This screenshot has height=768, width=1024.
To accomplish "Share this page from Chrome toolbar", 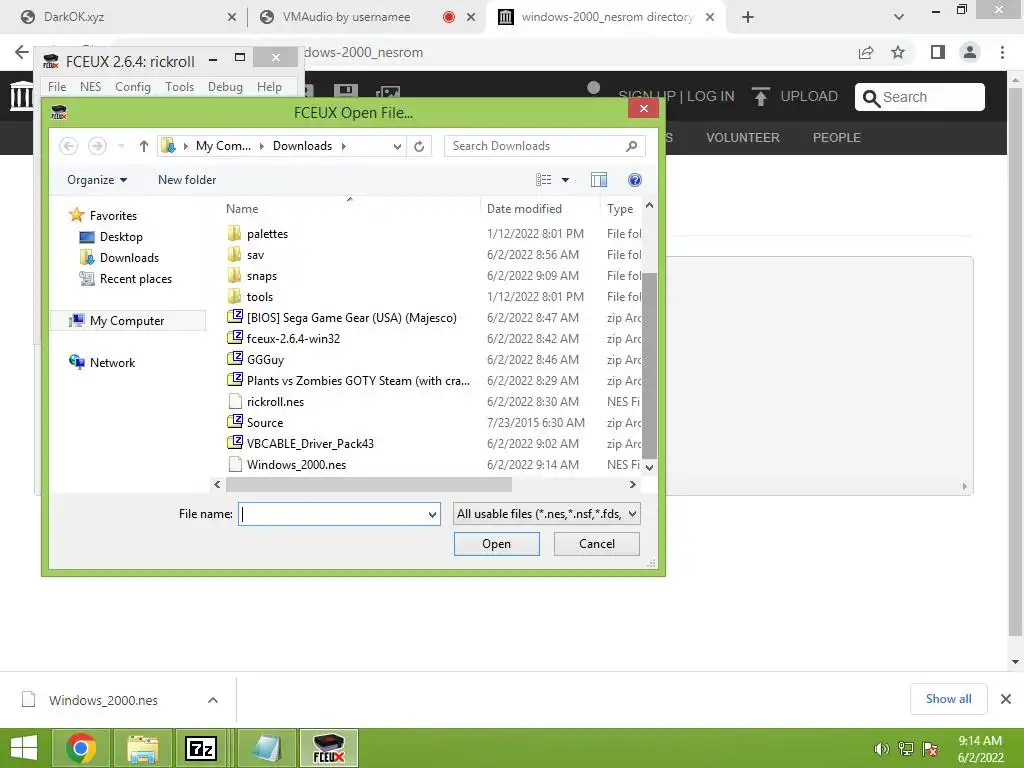I will pos(866,52).
